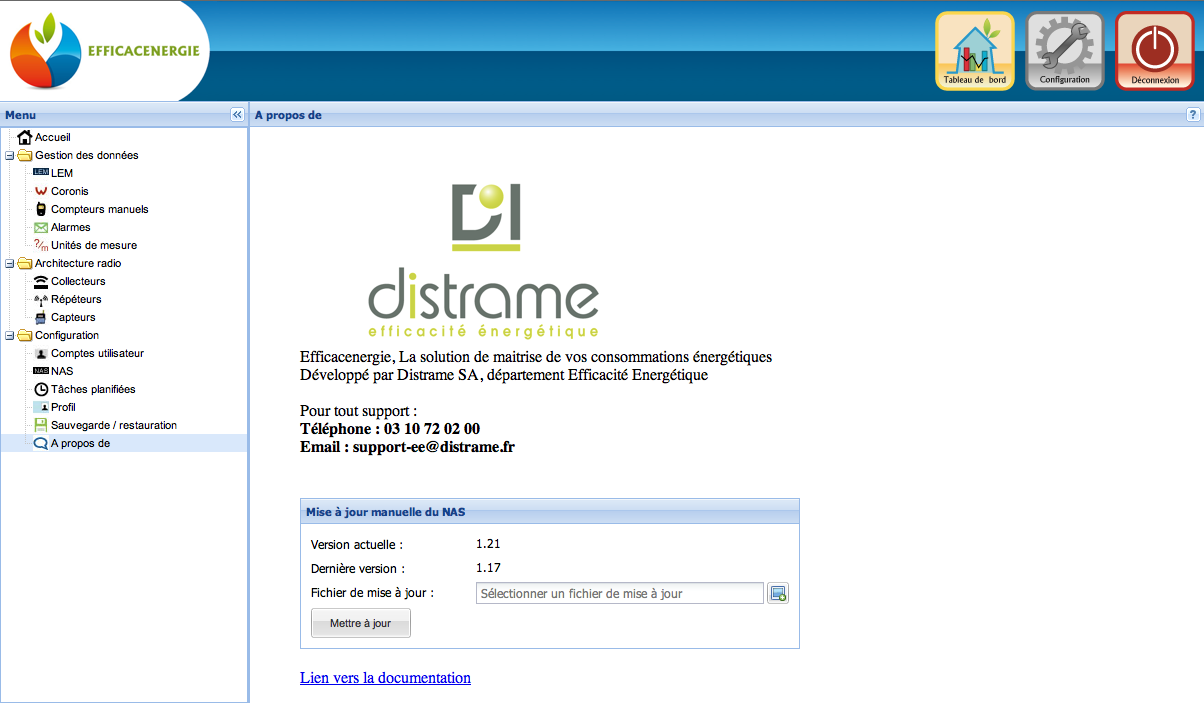Click the Configuration folder icon in tree
Image resolution: width=1204 pixels, height=703 pixels.
25,335
